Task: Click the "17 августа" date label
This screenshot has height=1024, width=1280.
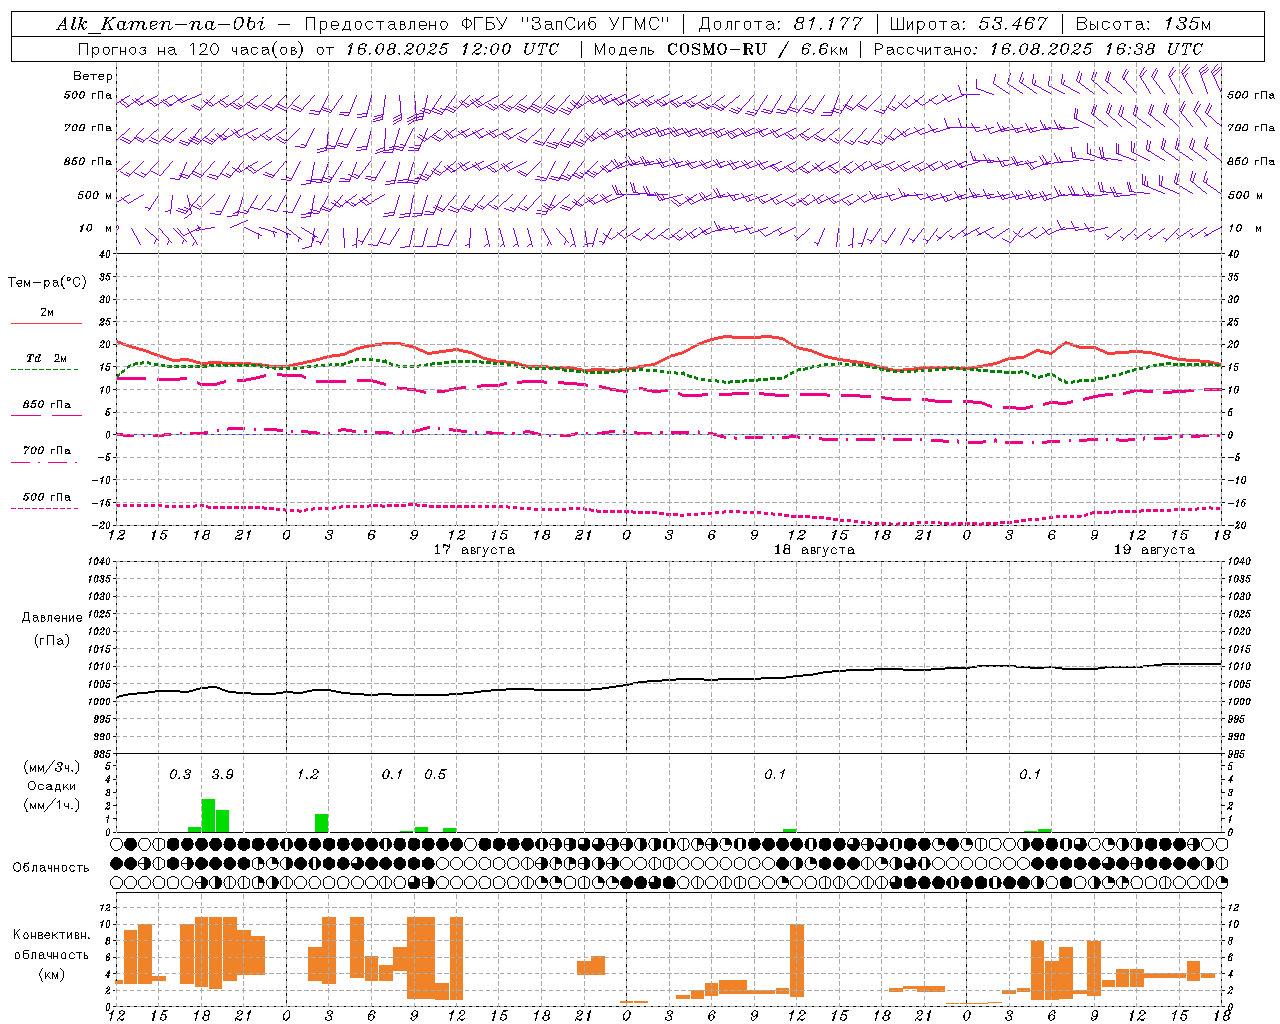Action: (x=474, y=550)
